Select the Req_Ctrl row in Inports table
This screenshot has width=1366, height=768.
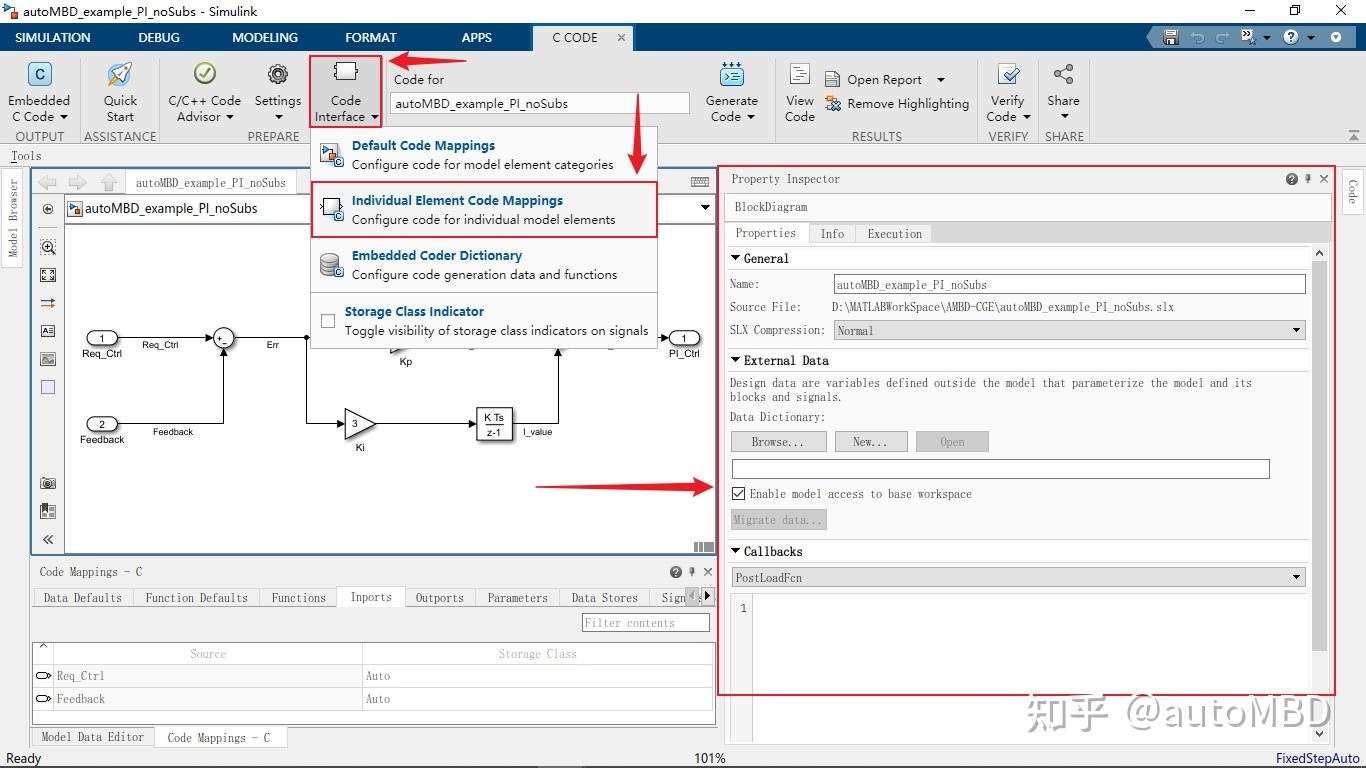pyautogui.click(x=374, y=676)
